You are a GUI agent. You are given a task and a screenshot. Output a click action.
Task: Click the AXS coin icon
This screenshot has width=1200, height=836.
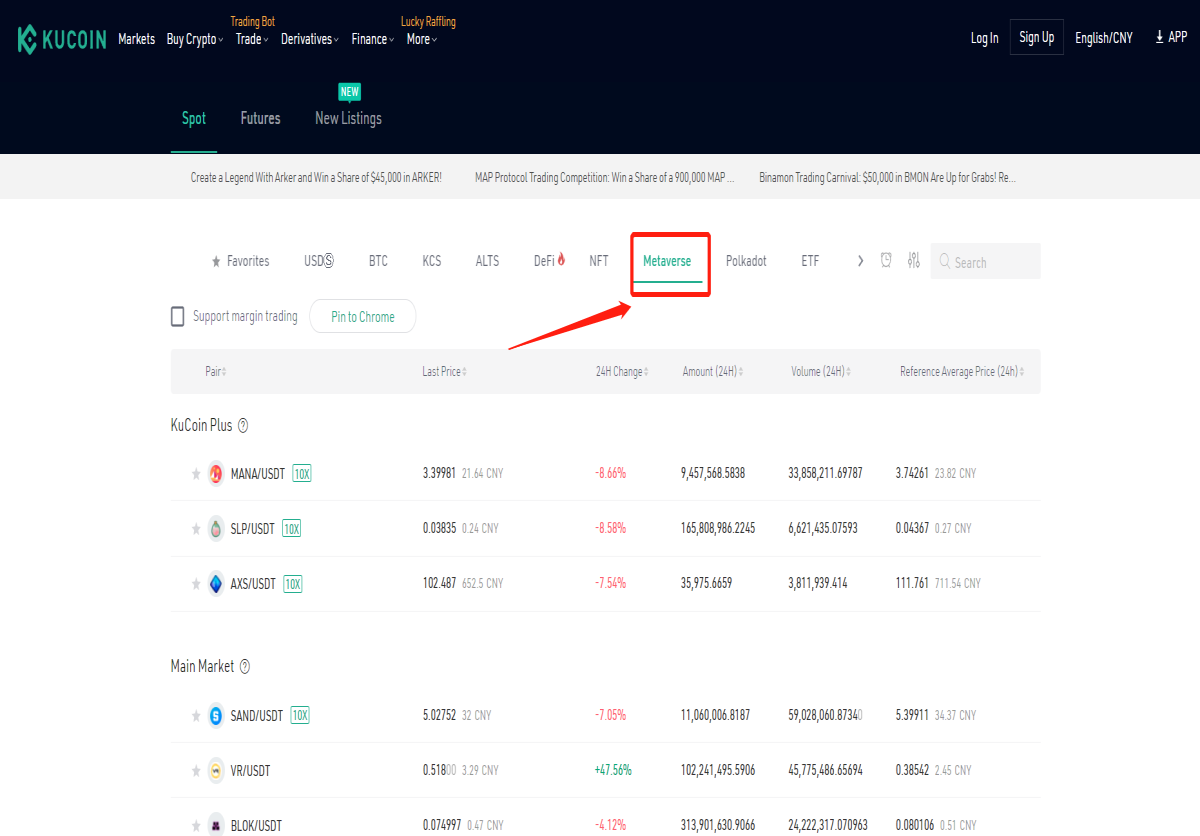tap(215, 584)
